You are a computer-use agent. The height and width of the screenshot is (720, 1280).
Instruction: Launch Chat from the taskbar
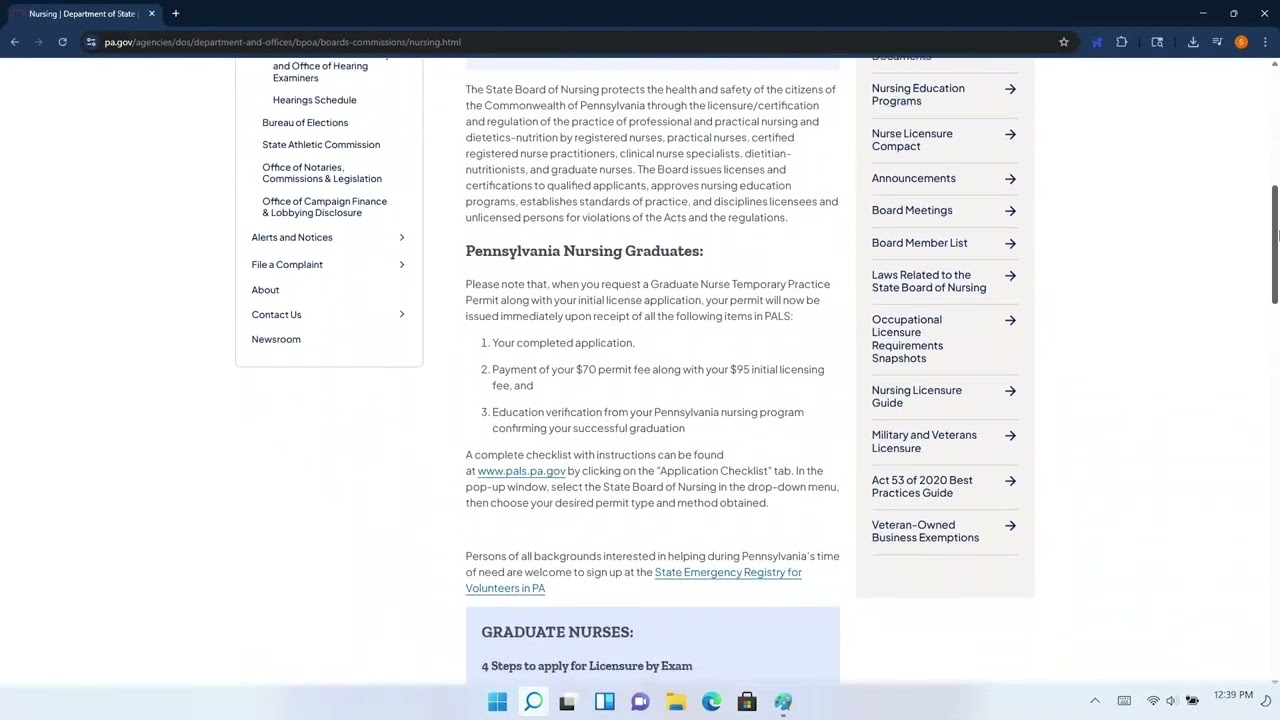tap(640, 702)
